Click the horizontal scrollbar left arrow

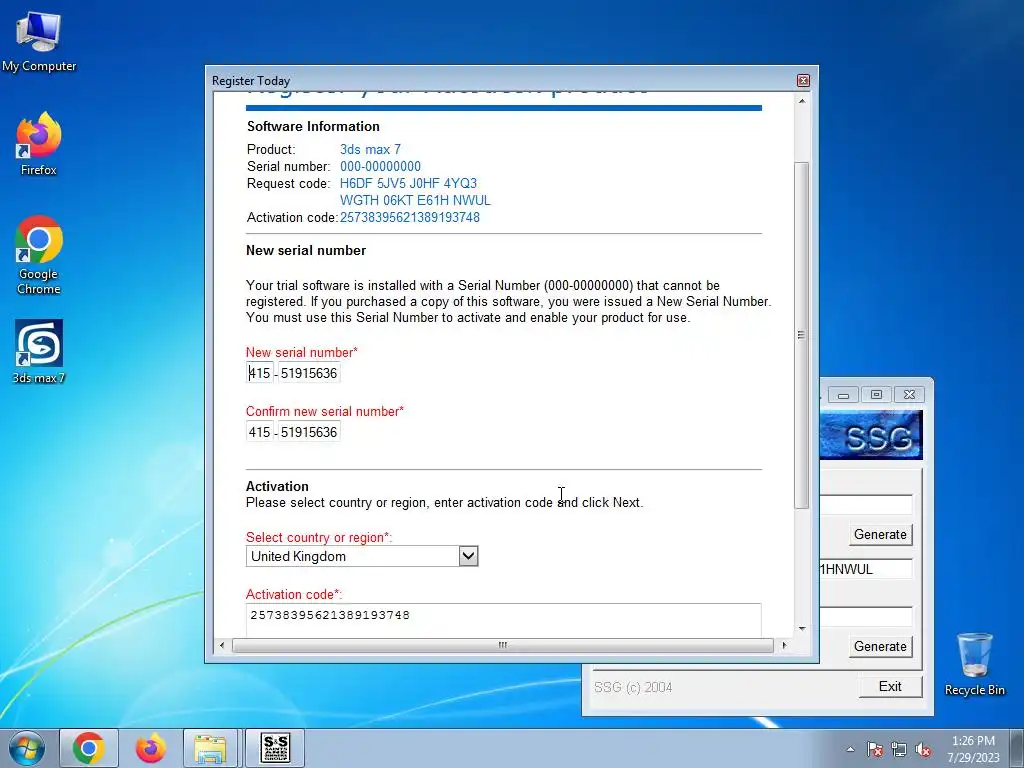[x=222, y=645]
